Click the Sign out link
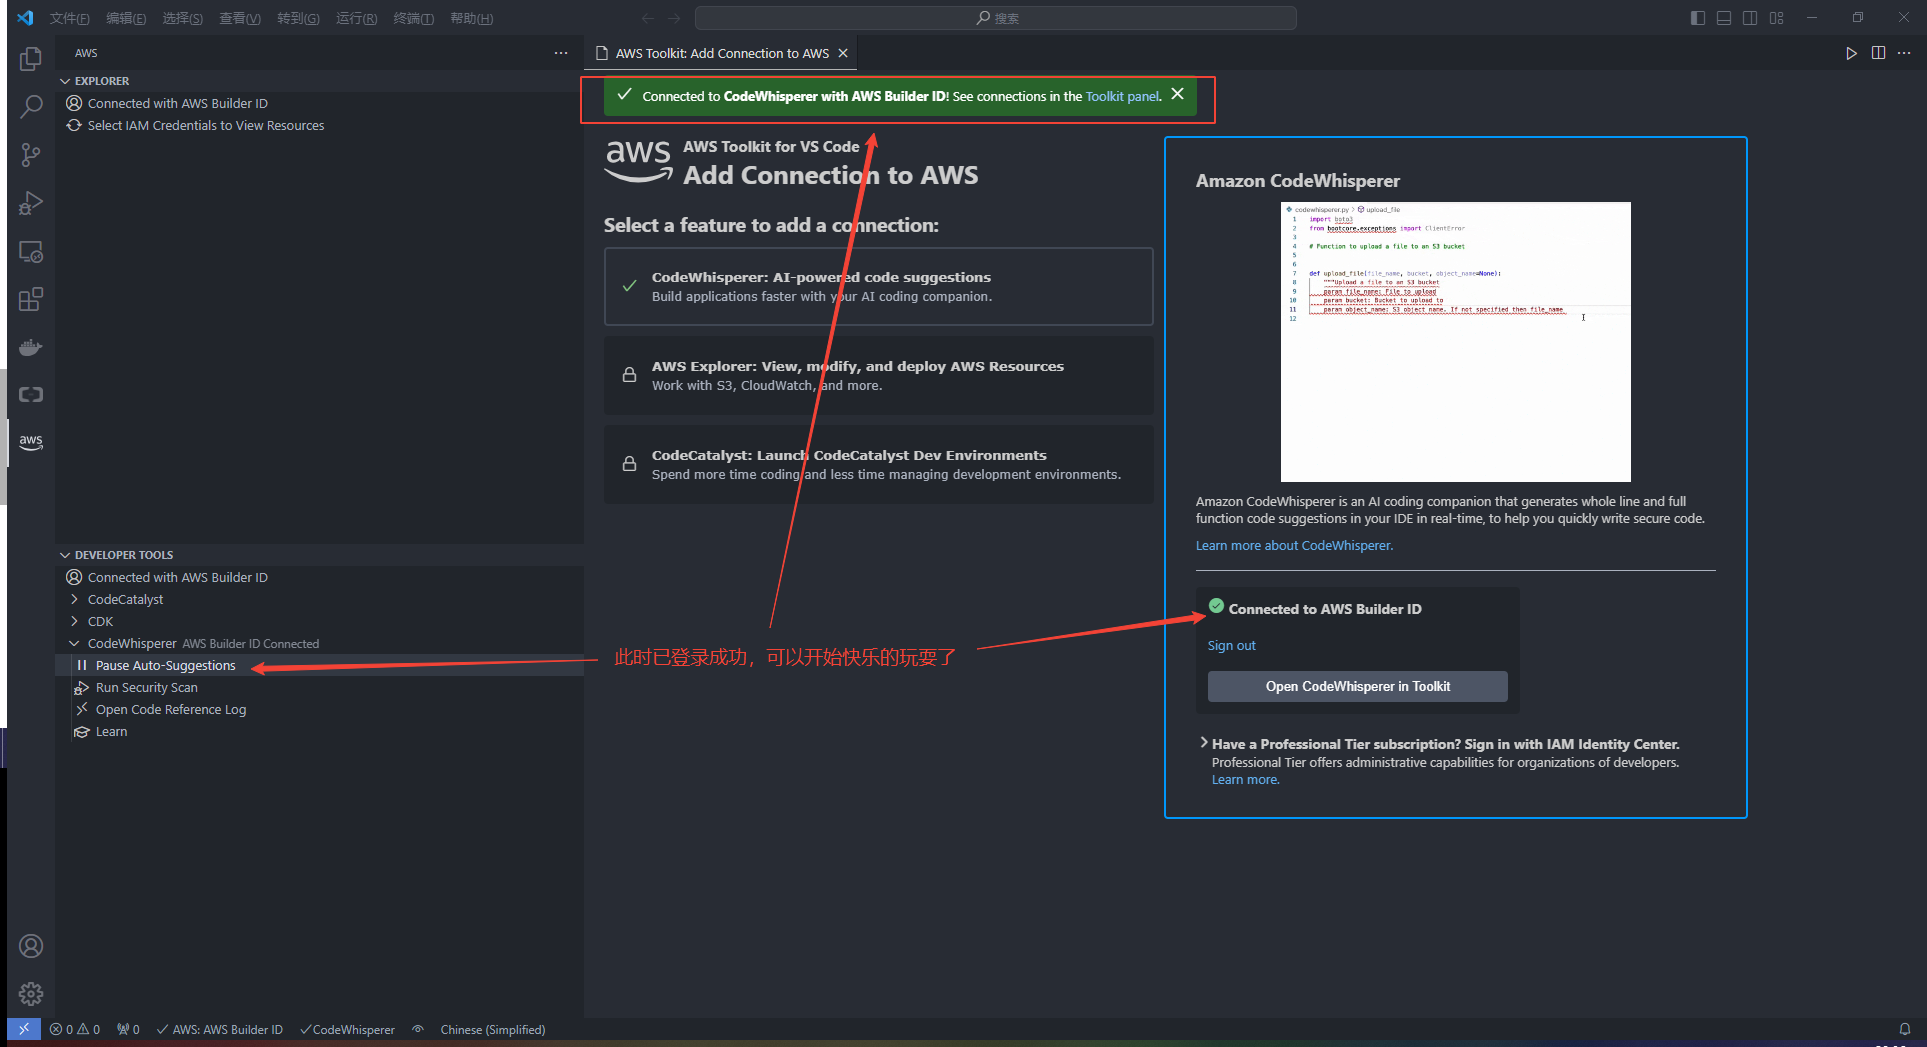This screenshot has height=1047, width=1927. click(1231, 645)
